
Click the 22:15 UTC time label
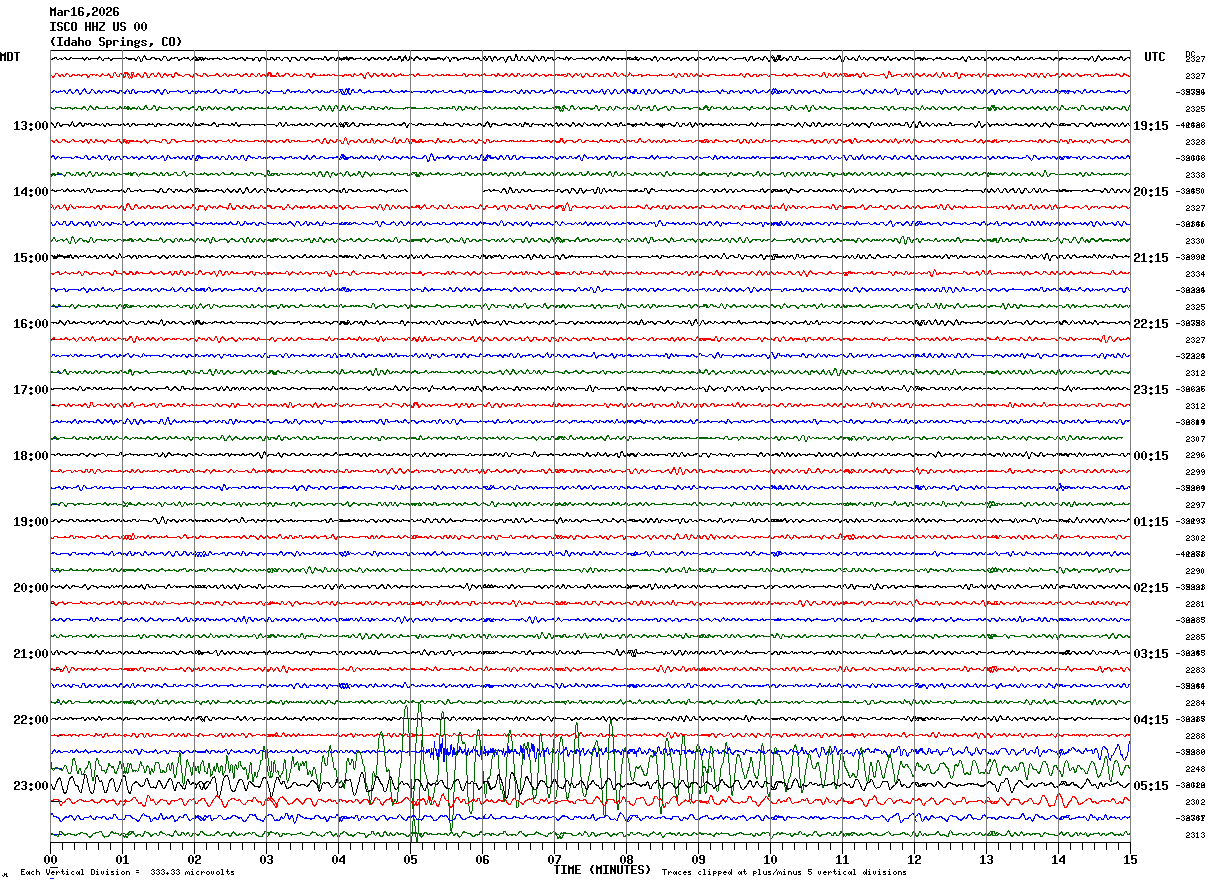pos(1151,324)
